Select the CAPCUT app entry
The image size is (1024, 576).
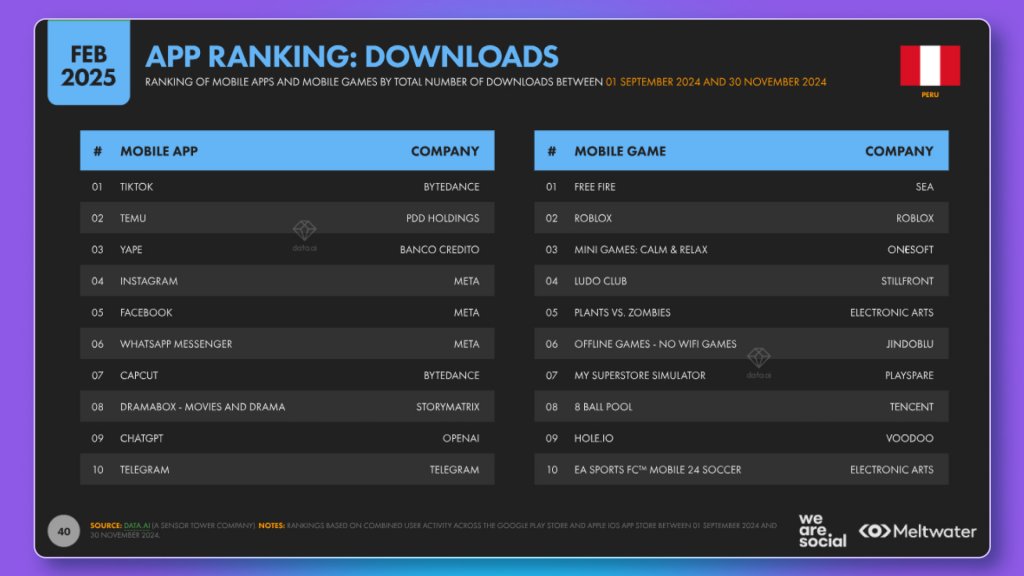[139, 375]
